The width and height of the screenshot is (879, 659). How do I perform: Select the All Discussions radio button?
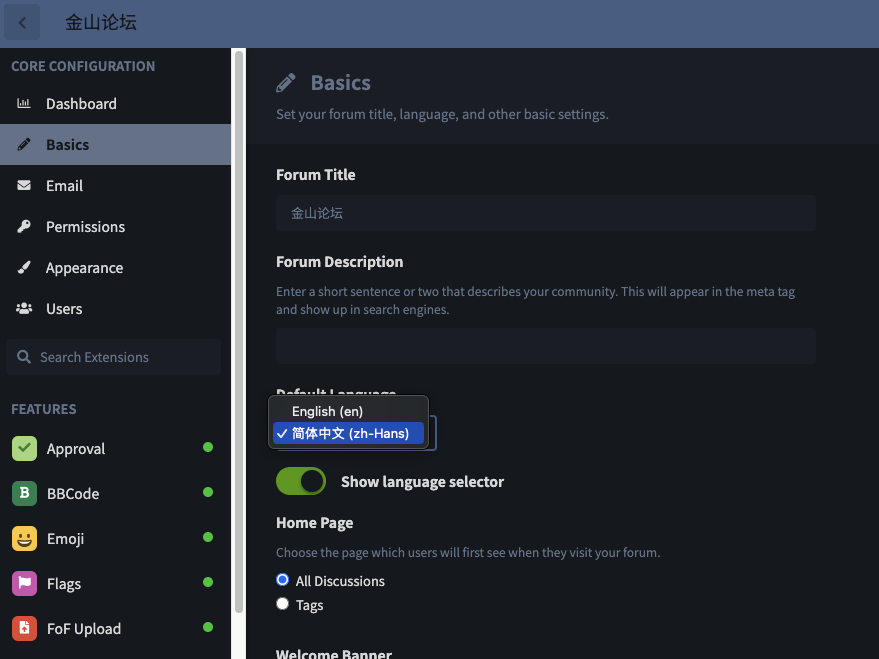[283, 580]
